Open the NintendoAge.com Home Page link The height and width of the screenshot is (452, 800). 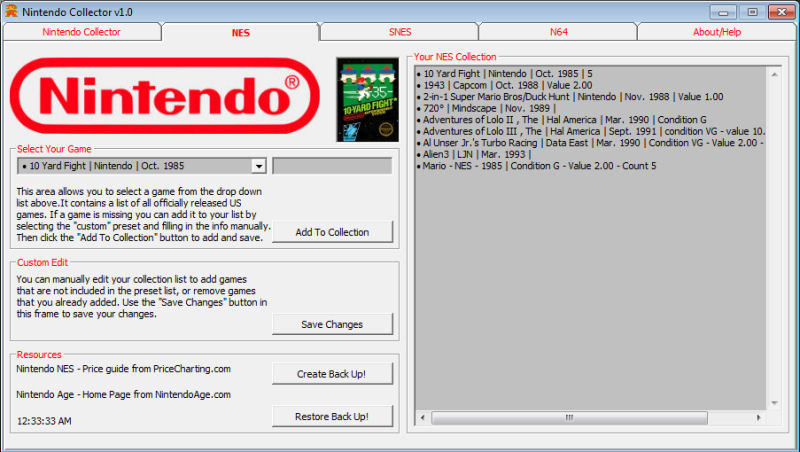coord(123,394)
